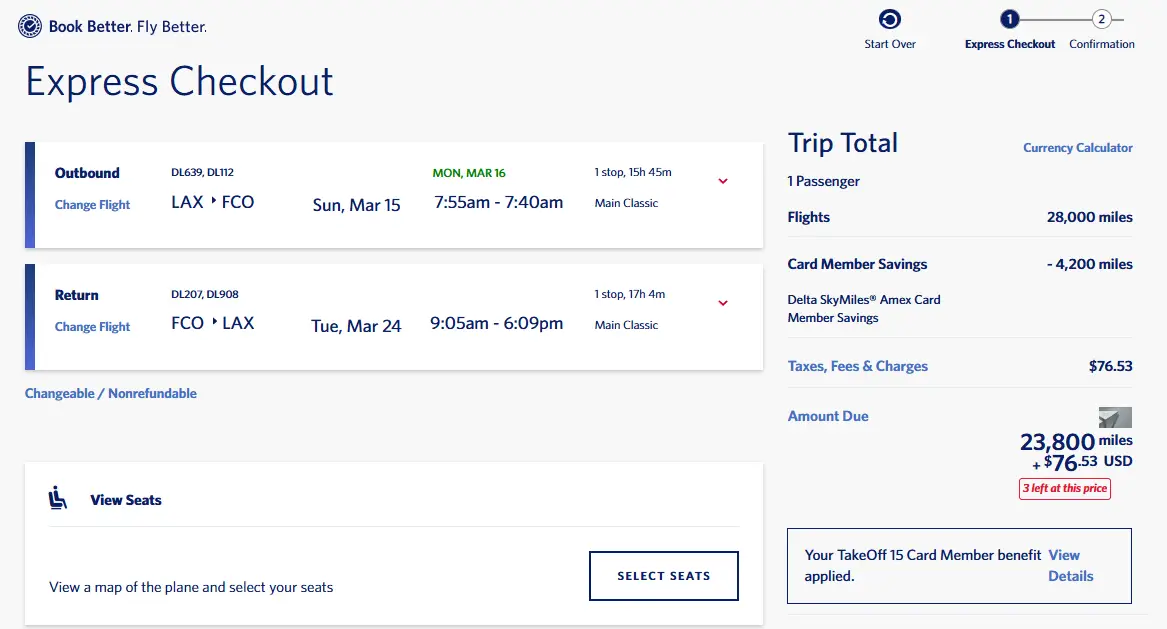Image resolution: width=1167 pixels, height=629 pixels.
Task: Click step 2 Confirmation circle
Action: 1101,19
